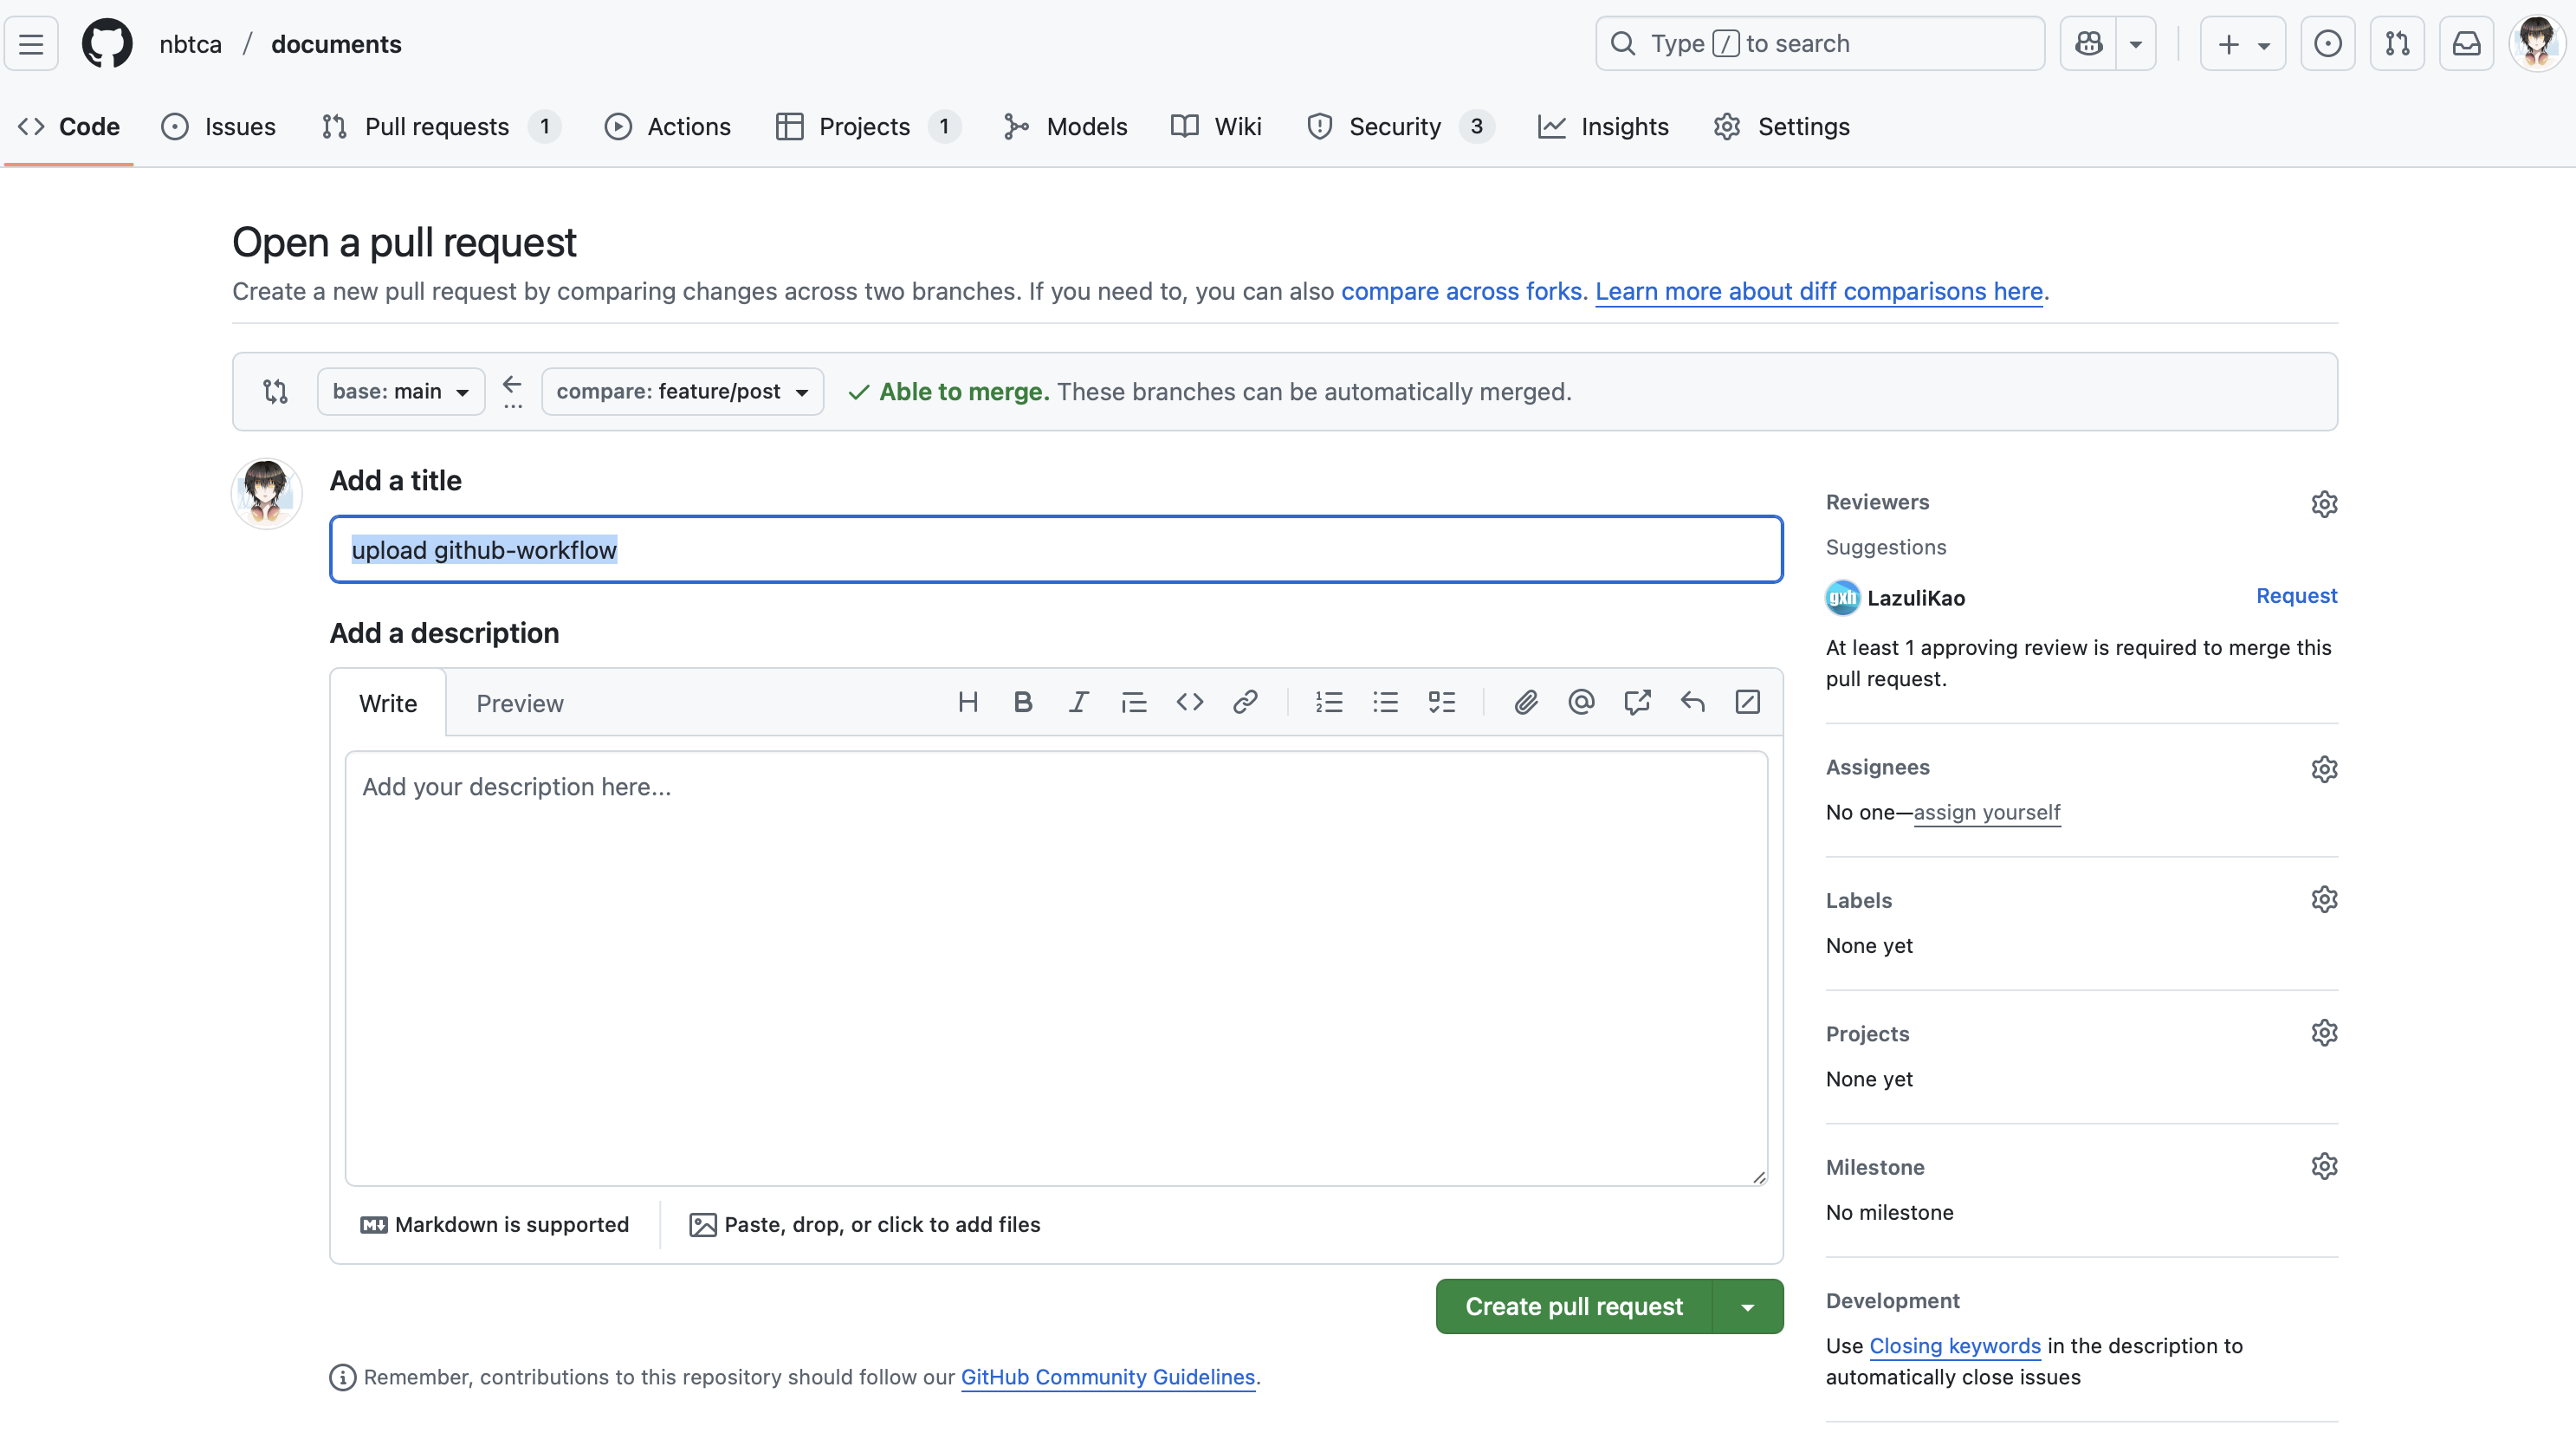Open the Actions repository tab
Image resolution: width=2576 pixels, height=1452 pixels.
(x=667, y=127)
